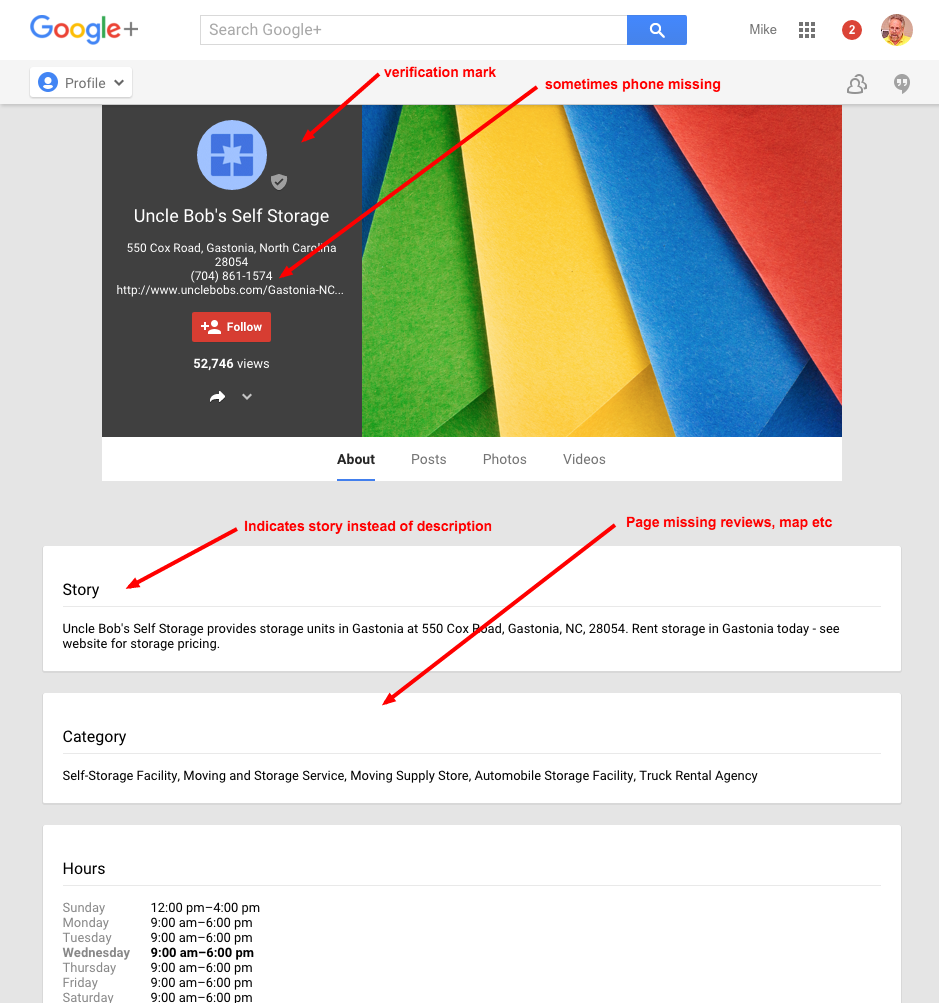Click the Google+ logo

(84, 29)
